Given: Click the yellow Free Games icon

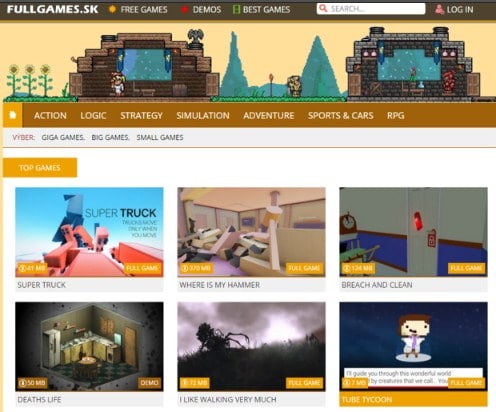Looking at the screenshot, I should pyautogui.click(x=113, y=9).
